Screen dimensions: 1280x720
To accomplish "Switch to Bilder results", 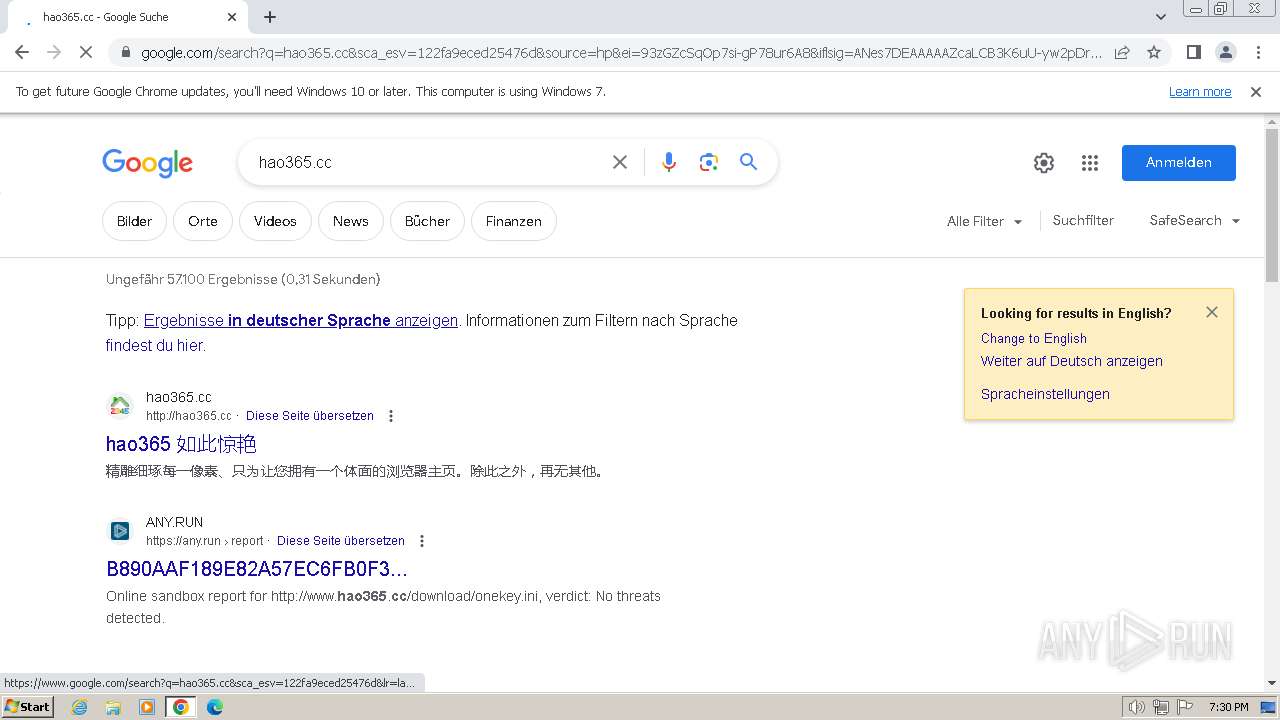I will [x=134, y=221].
